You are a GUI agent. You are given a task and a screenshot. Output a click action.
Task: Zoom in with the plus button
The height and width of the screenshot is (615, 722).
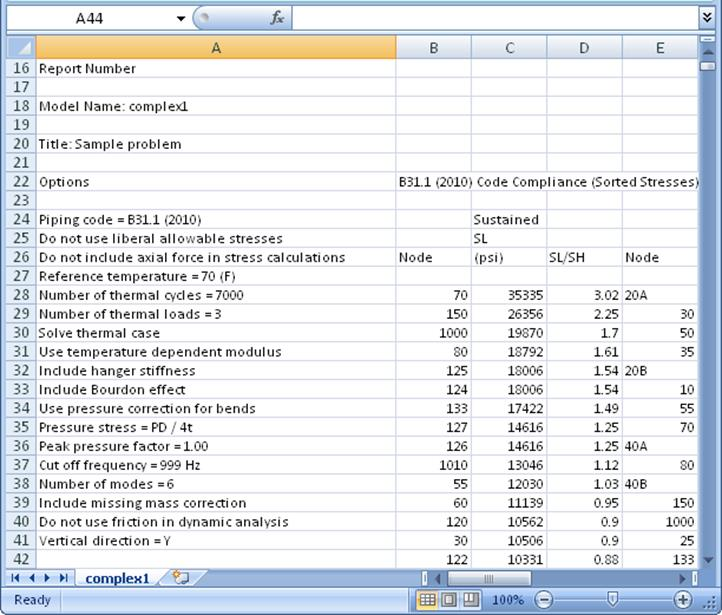pos(683,600)
